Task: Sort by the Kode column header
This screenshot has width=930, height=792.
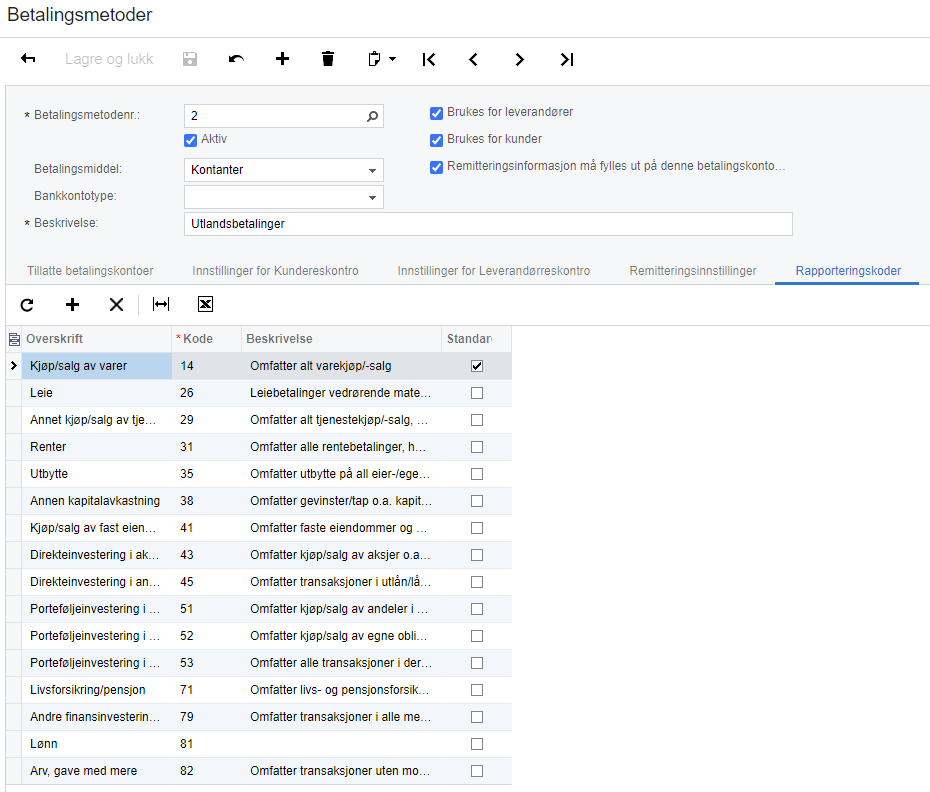Action: click(206, 339)
